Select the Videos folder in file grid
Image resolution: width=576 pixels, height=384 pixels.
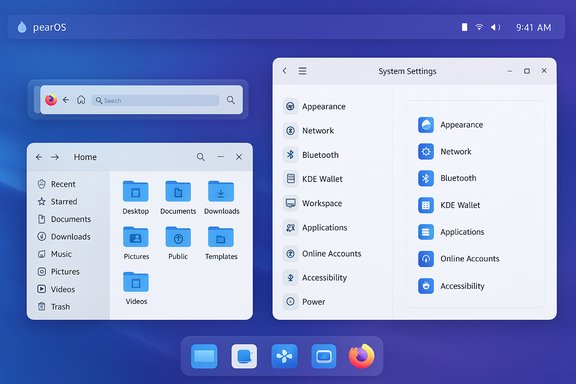click(136, 282)
